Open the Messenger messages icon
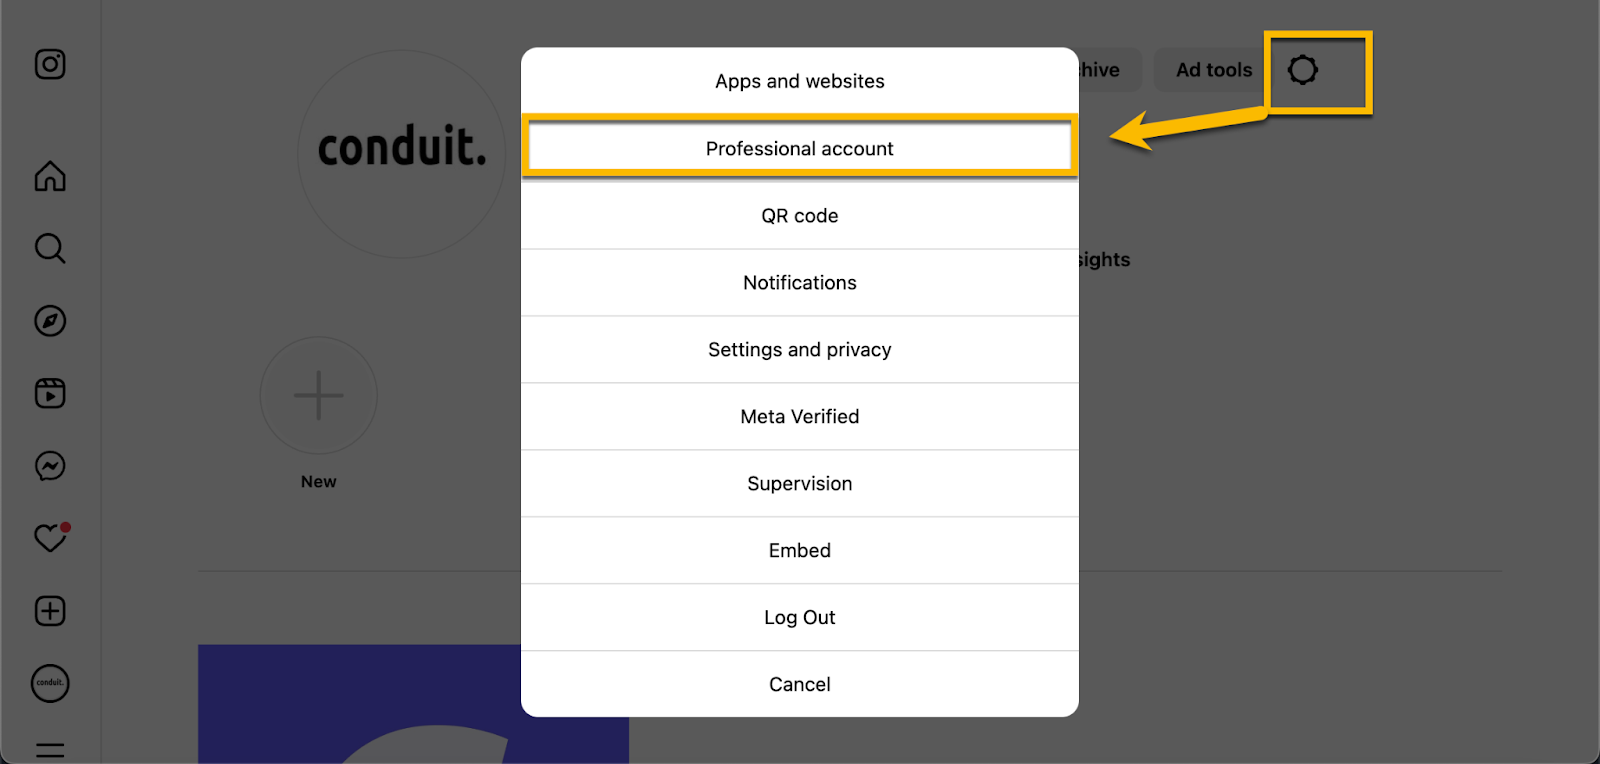1600x764 pixels. click(x=50, y=466)
